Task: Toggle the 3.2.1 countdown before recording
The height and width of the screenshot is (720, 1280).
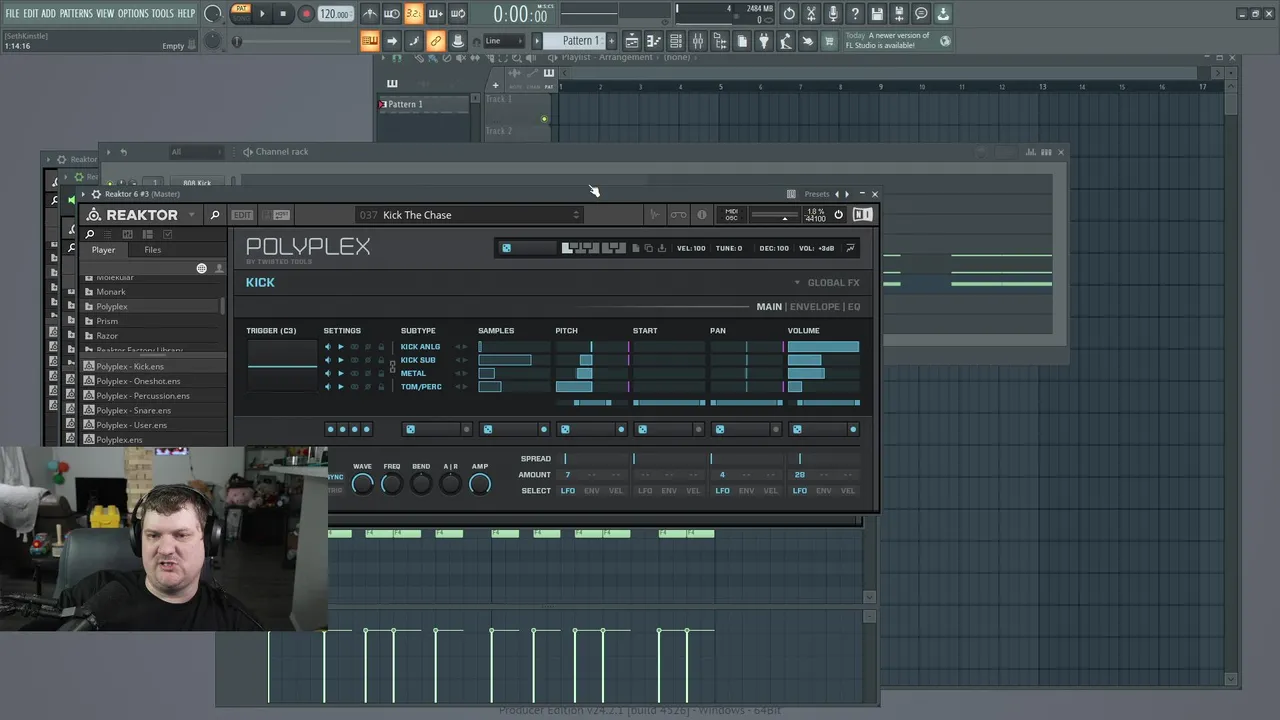Action: [x=413, y=14]
